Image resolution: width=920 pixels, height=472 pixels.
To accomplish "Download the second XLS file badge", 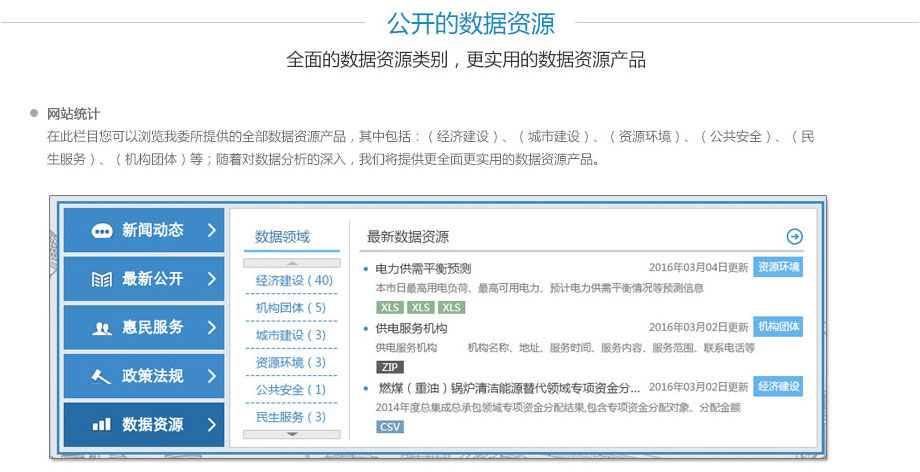I will (x=420, y=308).
